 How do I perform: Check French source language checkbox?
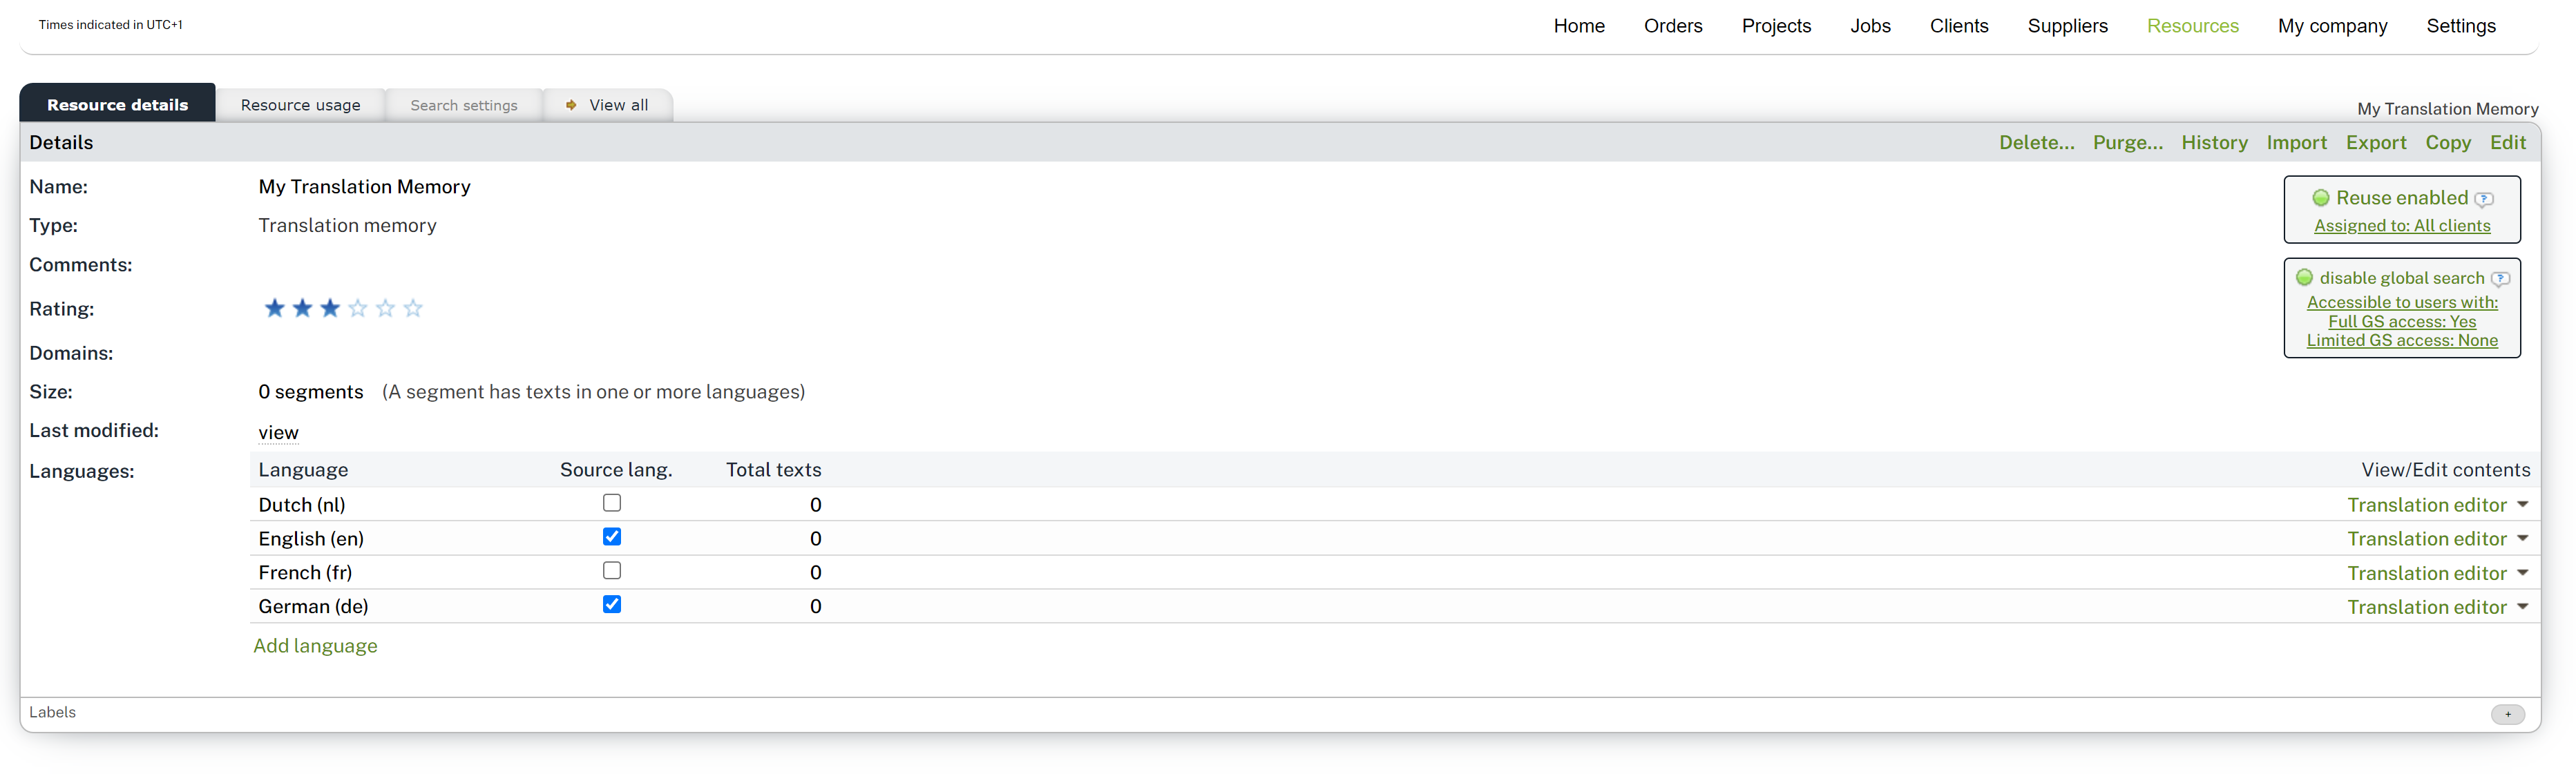click(612, 571)
